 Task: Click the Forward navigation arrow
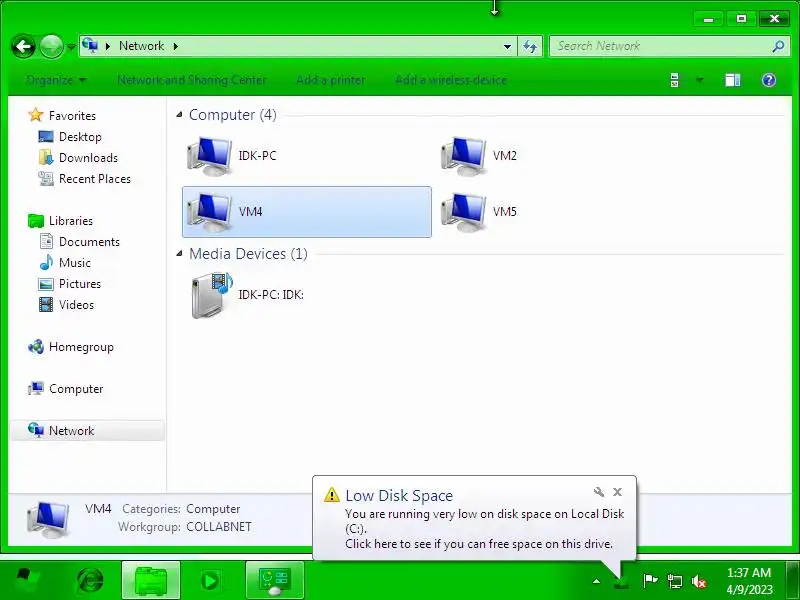coord(52,46)
